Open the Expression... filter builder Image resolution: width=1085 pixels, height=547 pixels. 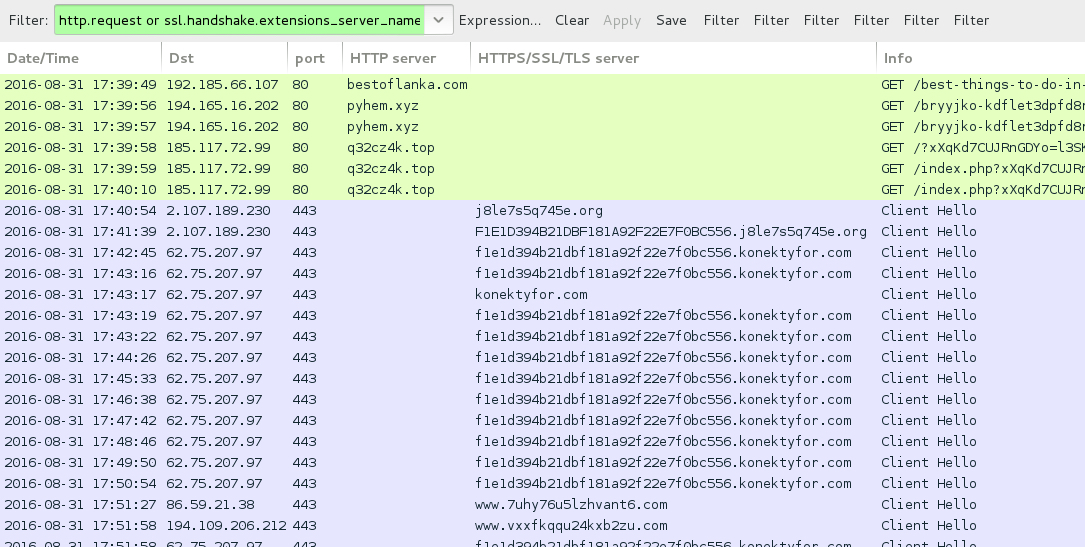click(500, 20)
